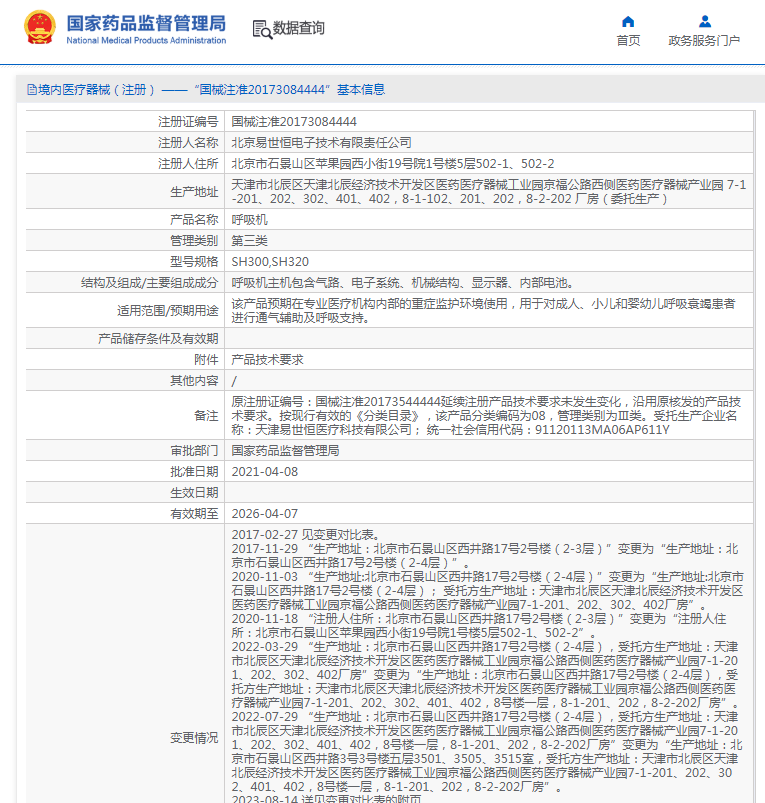The width and height of the screenshot is (765, 803).
Task: Click the 政务服务门户 person icon
Action: [x=704, y=21]
